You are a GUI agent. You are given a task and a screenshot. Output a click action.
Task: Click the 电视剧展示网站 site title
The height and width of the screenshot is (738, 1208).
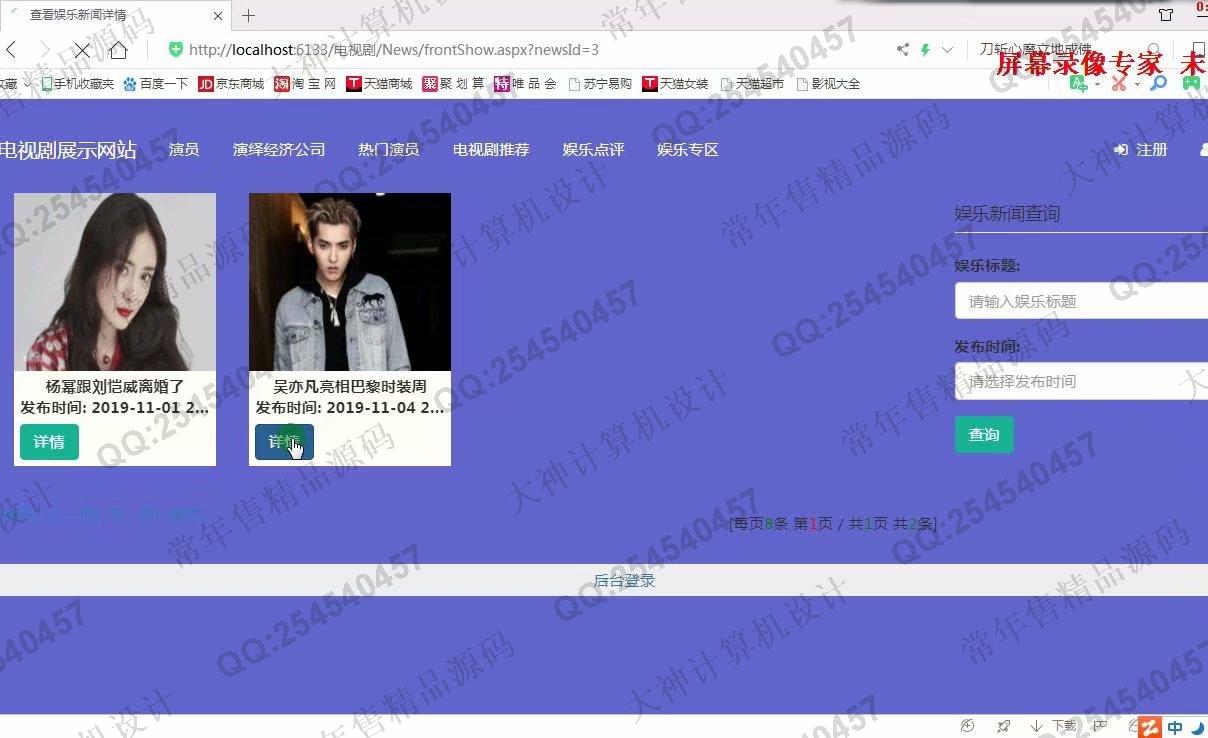tap(67, 150)
